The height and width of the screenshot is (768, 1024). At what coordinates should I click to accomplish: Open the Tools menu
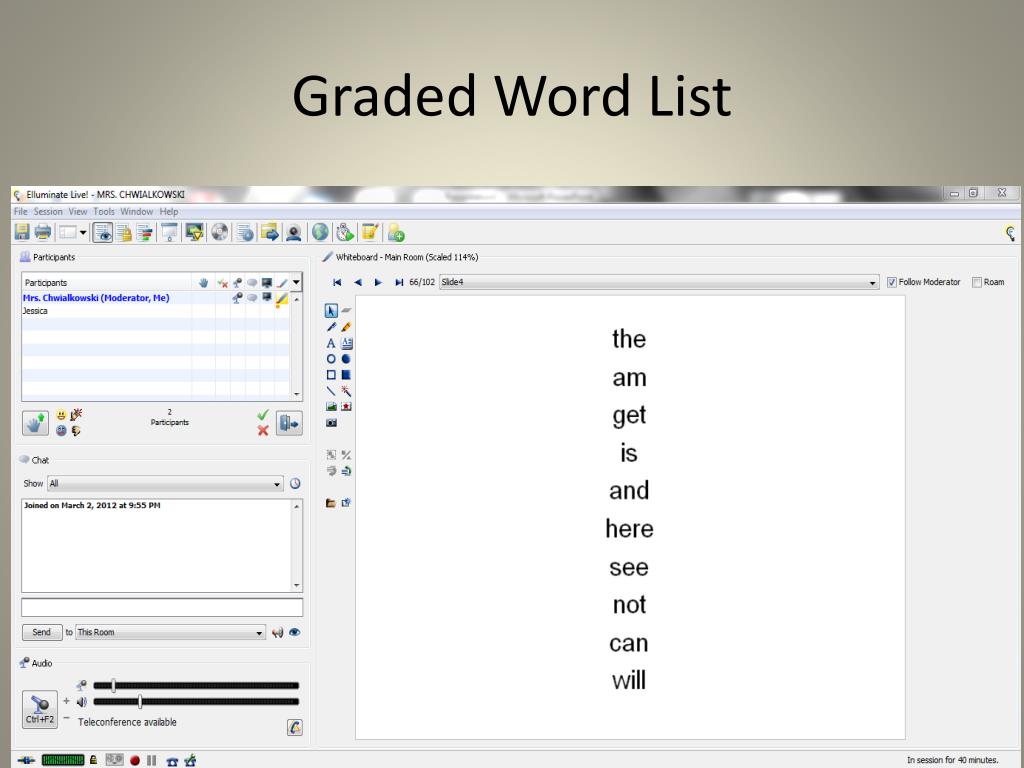click(x=104, y=212)
